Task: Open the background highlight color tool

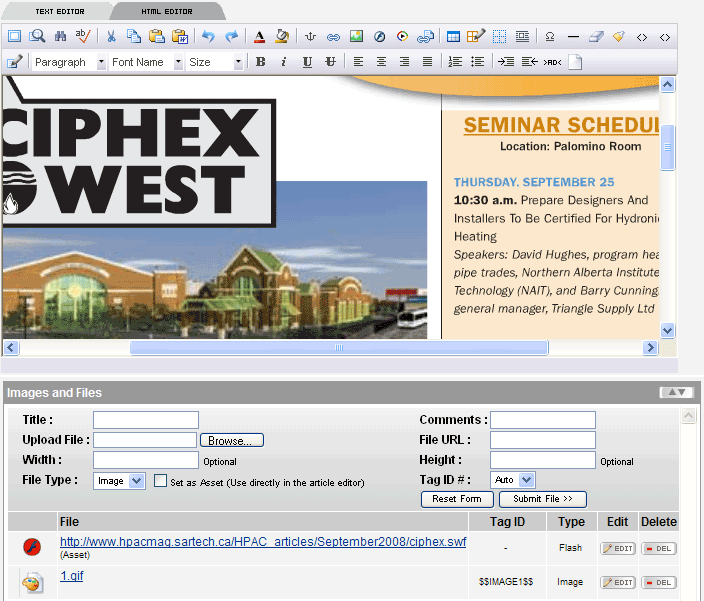Action: tap(282, 36)
